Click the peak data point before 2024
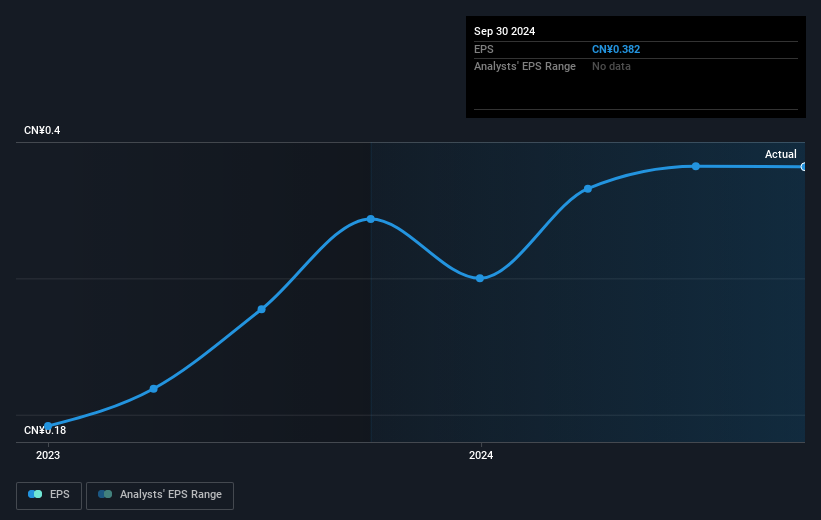Screen dimensions: 821x520 371,219
